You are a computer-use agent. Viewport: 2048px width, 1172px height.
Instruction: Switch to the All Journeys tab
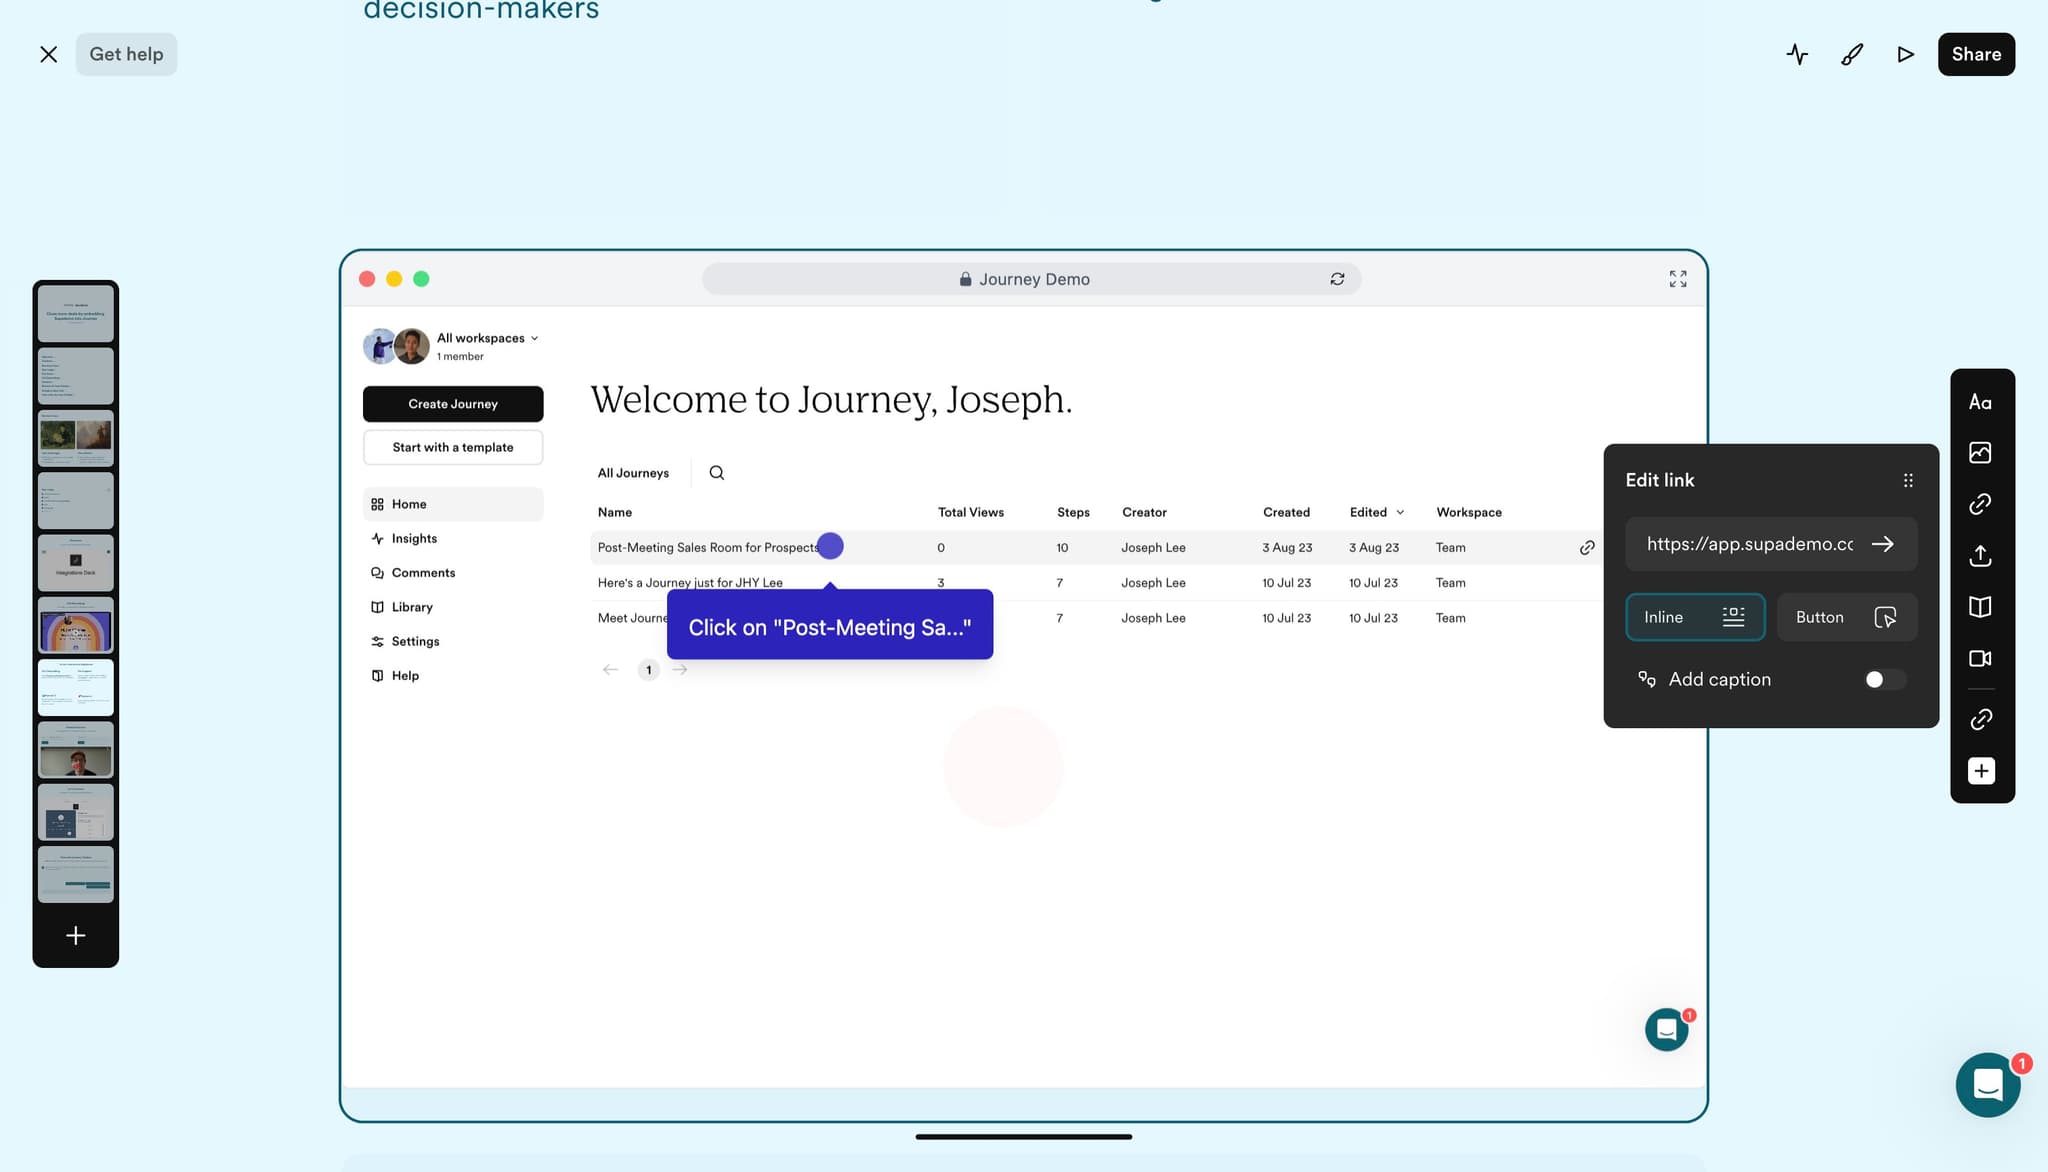633,472
